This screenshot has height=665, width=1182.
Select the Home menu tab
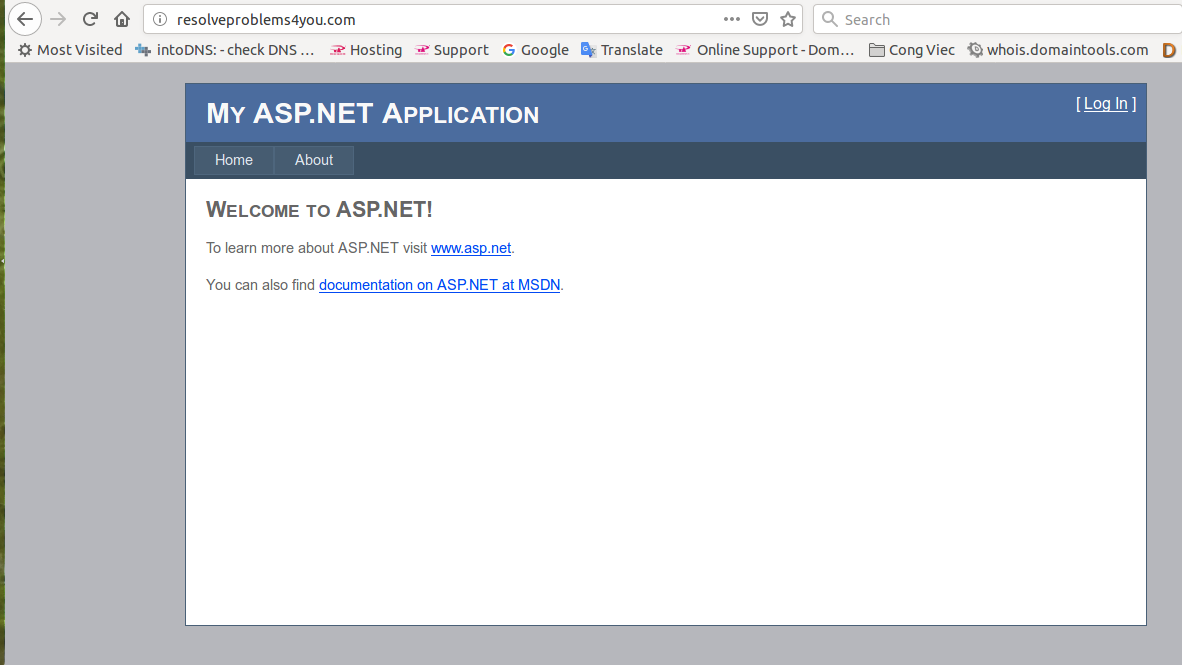click(234, 160)
